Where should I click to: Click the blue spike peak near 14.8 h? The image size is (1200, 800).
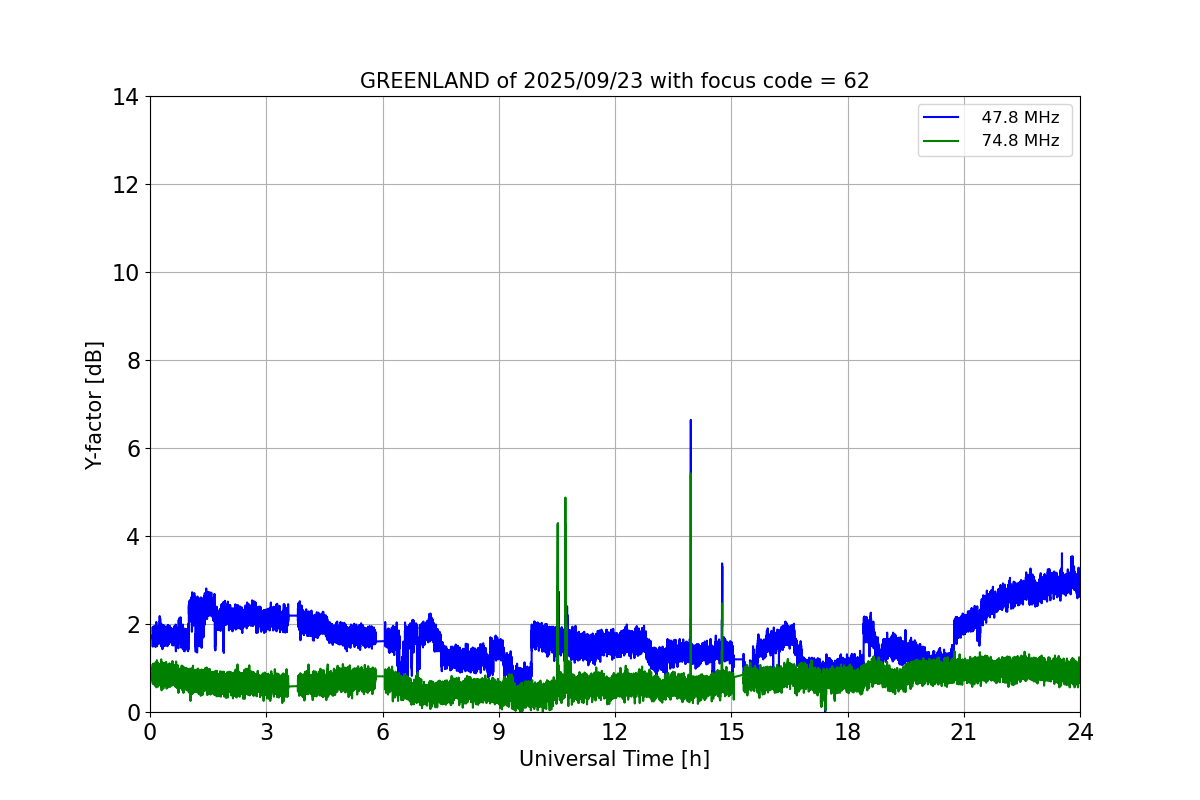(722, 565)
